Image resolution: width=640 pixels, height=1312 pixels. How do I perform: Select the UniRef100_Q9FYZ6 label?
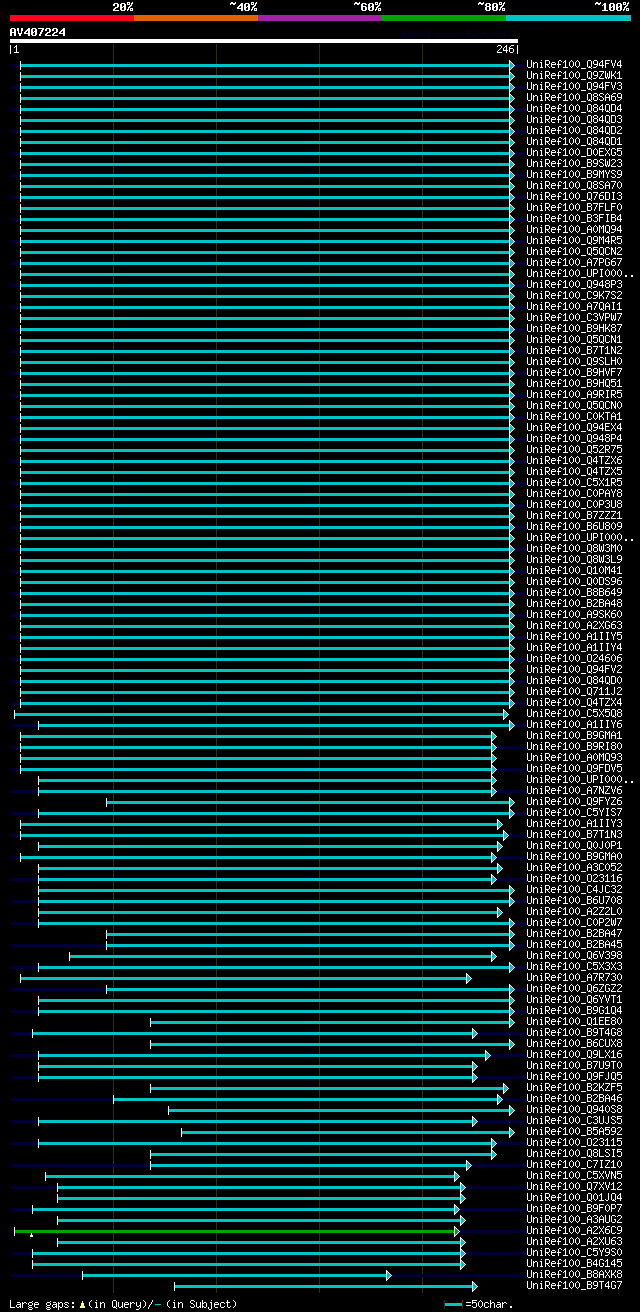(574, 802)
